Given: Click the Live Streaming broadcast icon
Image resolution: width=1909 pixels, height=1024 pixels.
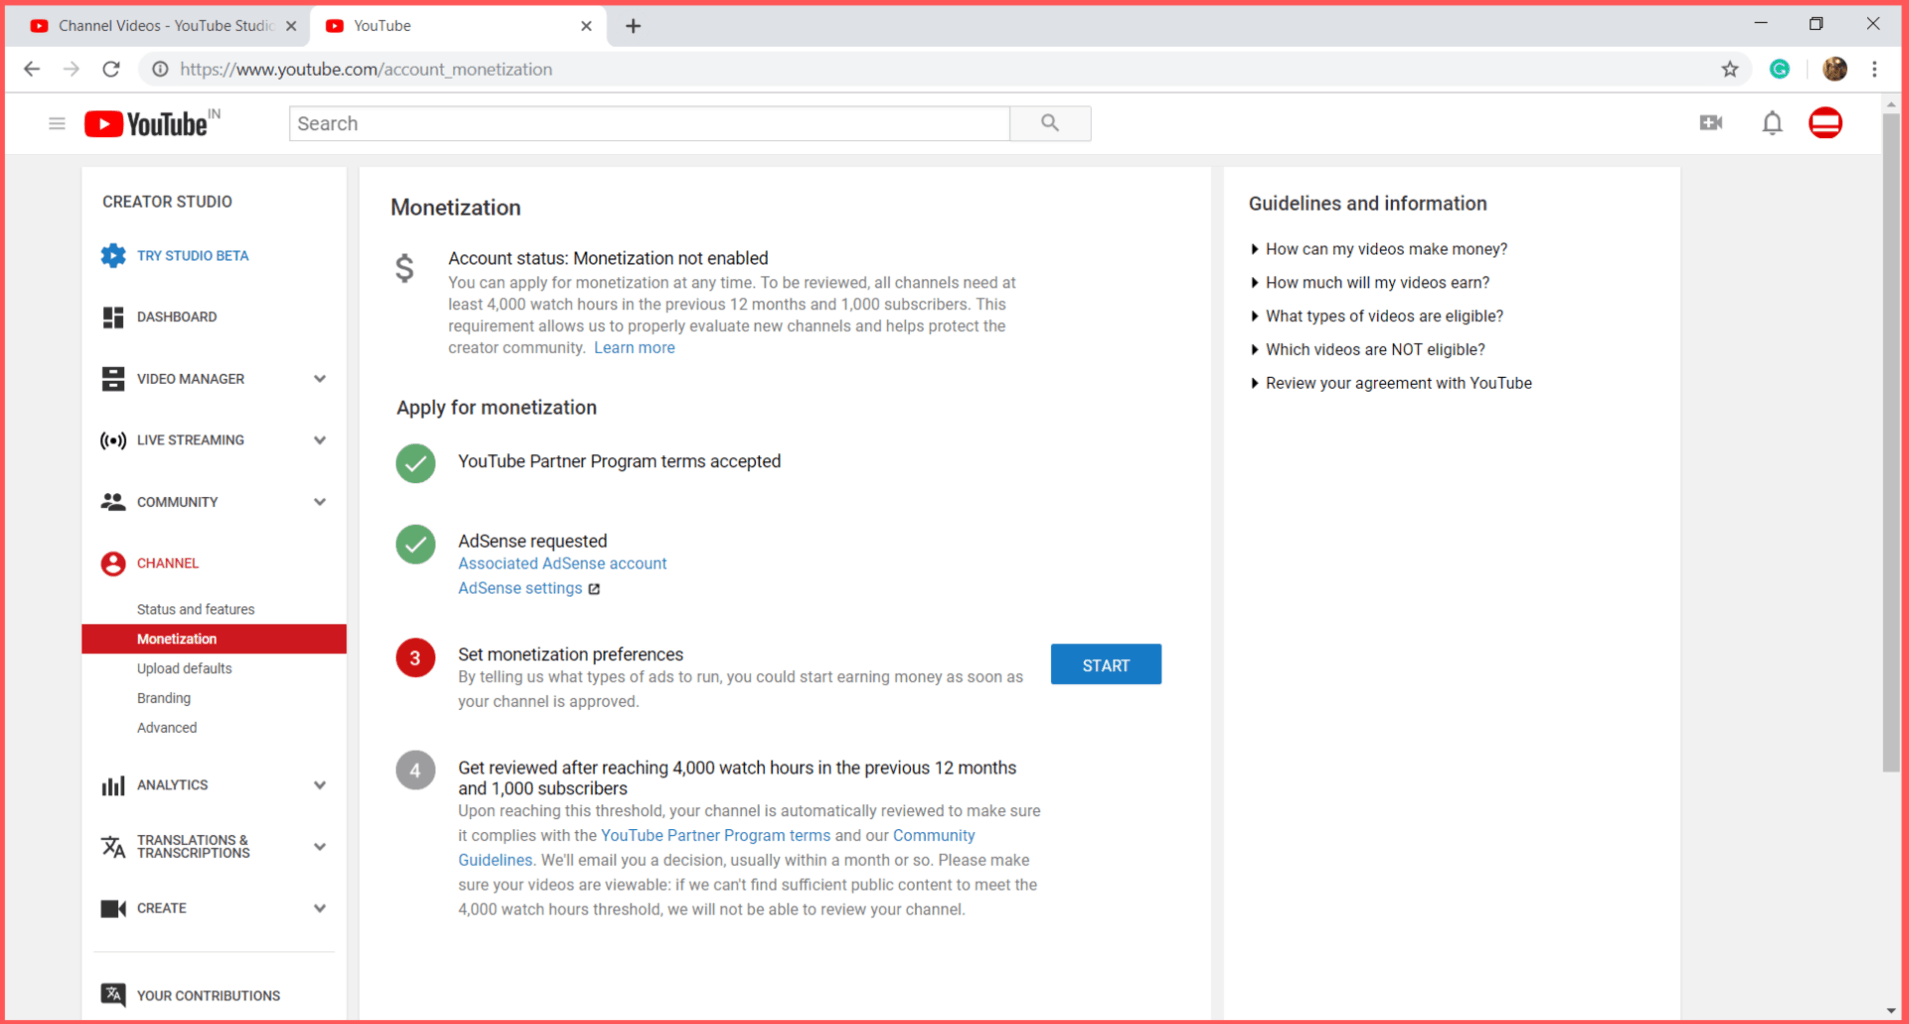Looking at the screenshot, I should coord(113,440).
